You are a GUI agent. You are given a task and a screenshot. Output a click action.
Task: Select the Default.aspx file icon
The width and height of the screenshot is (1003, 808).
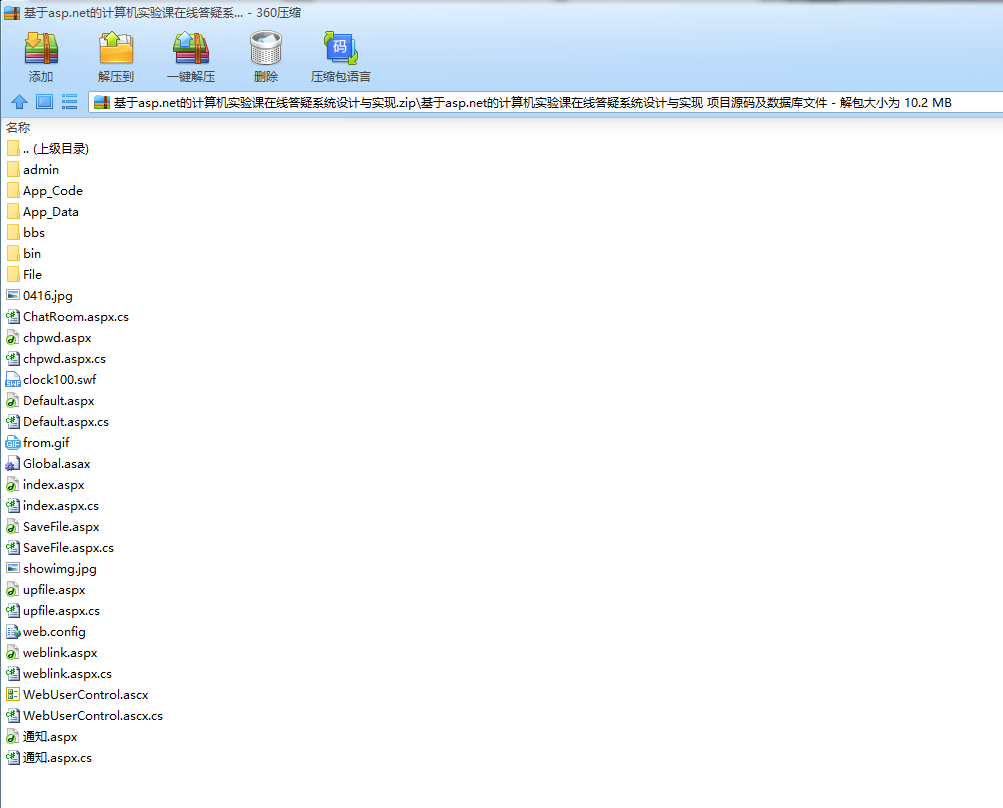[x=13, y=400]
